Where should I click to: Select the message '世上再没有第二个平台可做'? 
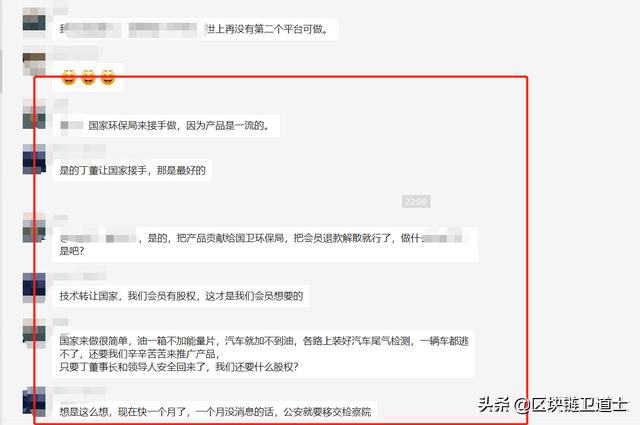pos(195,29)
